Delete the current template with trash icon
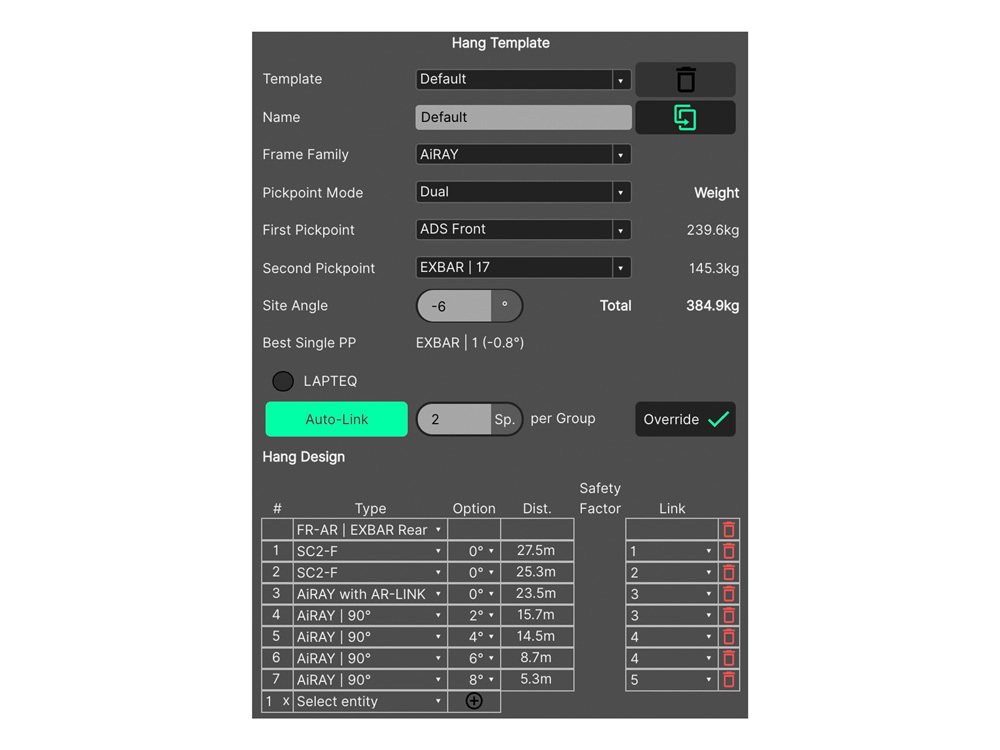This screenshot has height=750, width=1000. (685, 80)
